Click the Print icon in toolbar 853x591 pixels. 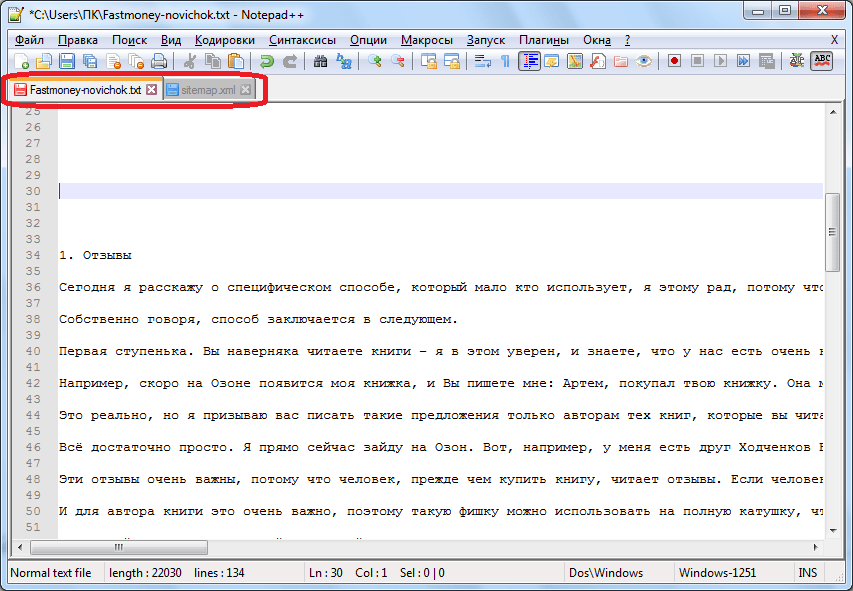tap(159, 61)
